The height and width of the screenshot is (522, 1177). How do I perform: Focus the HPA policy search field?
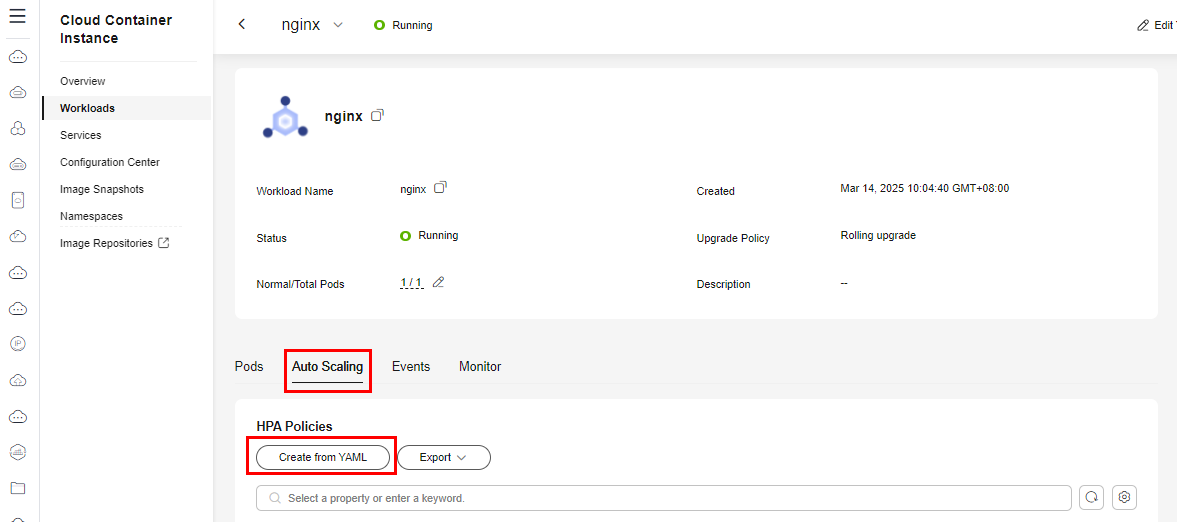664,498
